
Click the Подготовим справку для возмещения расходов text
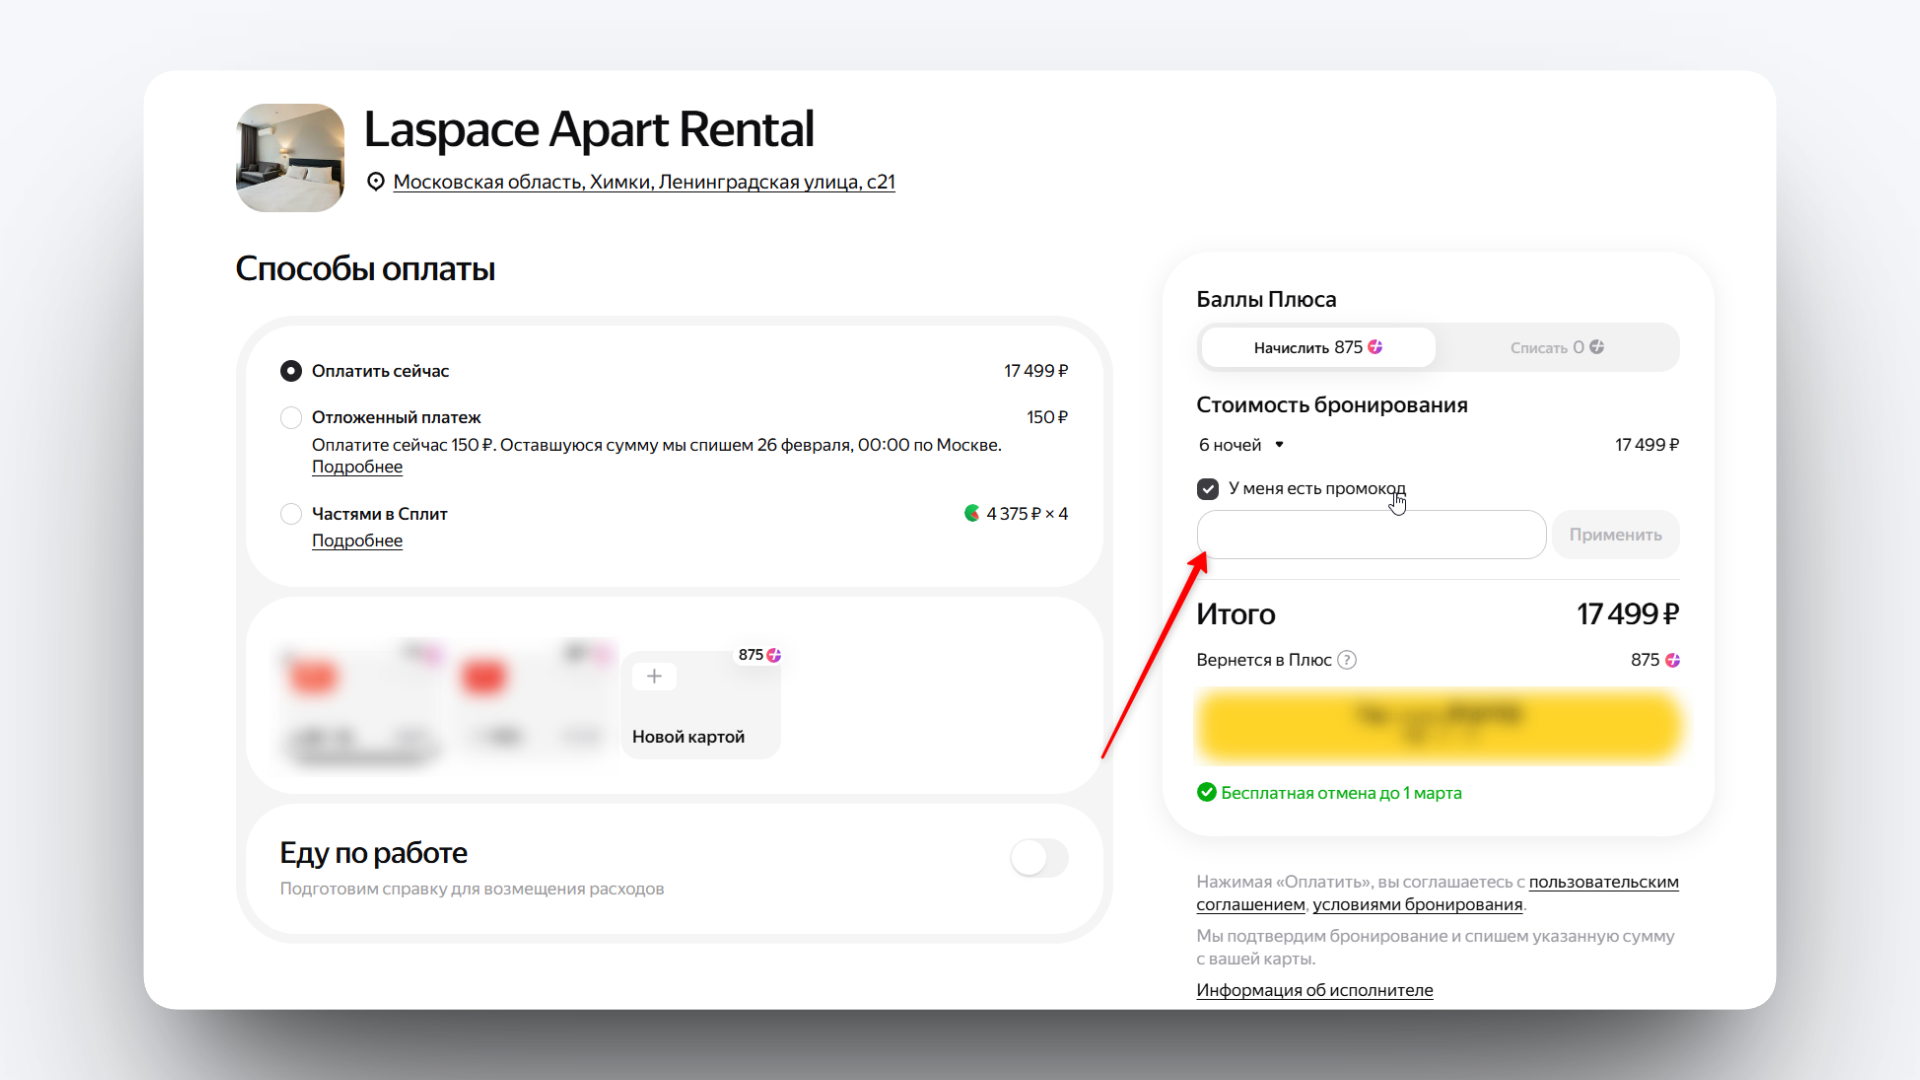472,889
